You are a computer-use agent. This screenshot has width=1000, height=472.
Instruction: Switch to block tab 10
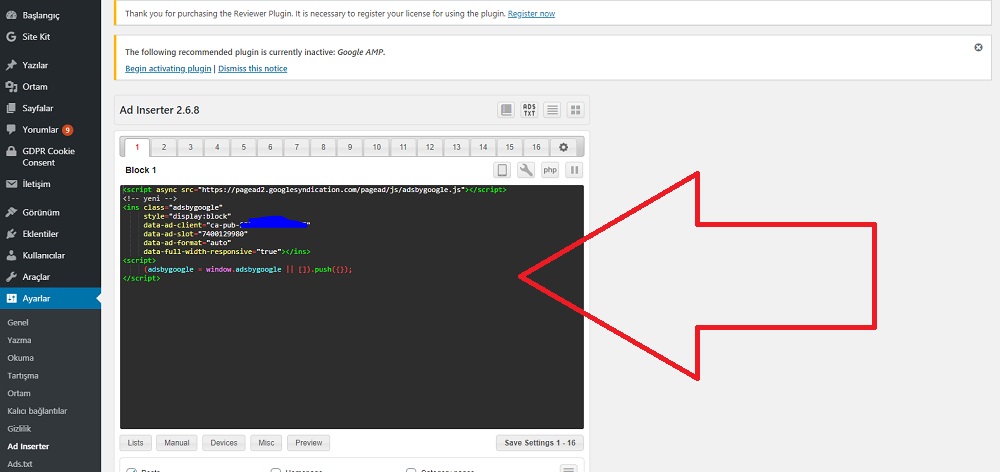tap(377, 147)
